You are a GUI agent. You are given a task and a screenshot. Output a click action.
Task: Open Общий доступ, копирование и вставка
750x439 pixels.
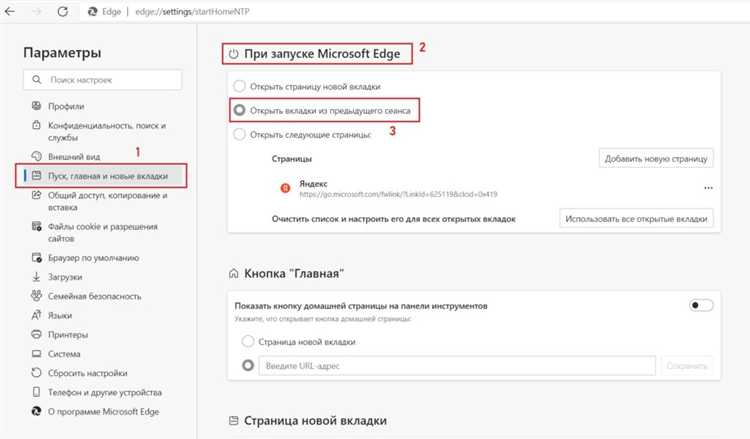[x=108, y=201]
